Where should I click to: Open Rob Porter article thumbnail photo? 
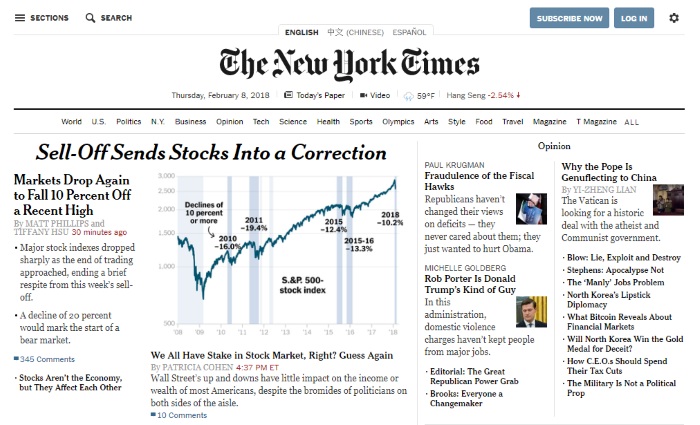pos(531,312)
